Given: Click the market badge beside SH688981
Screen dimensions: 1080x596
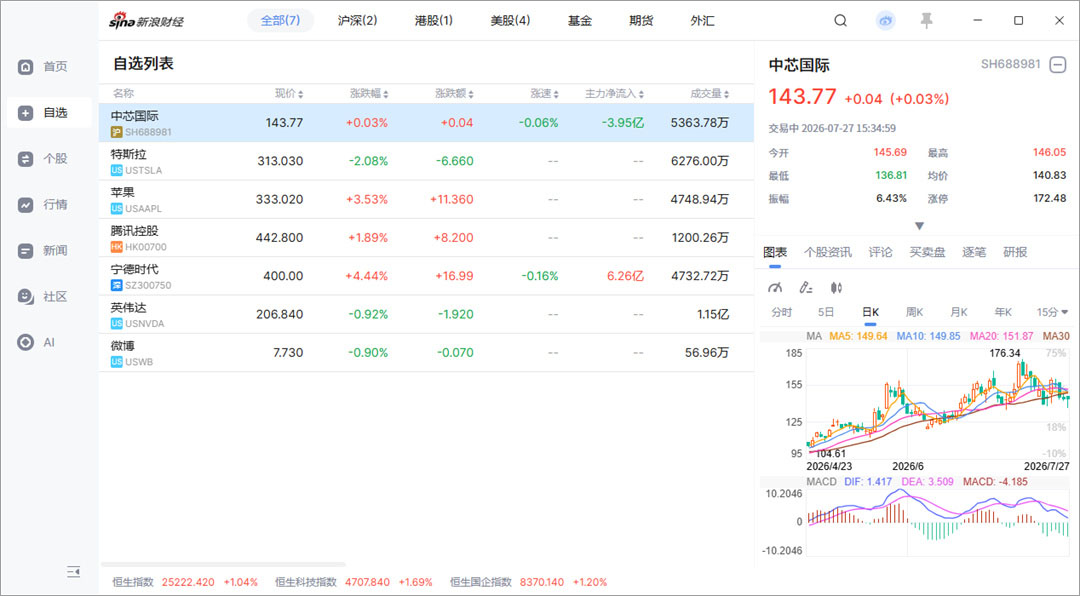Looking at the screenshot, I should (x=116, y=132).
